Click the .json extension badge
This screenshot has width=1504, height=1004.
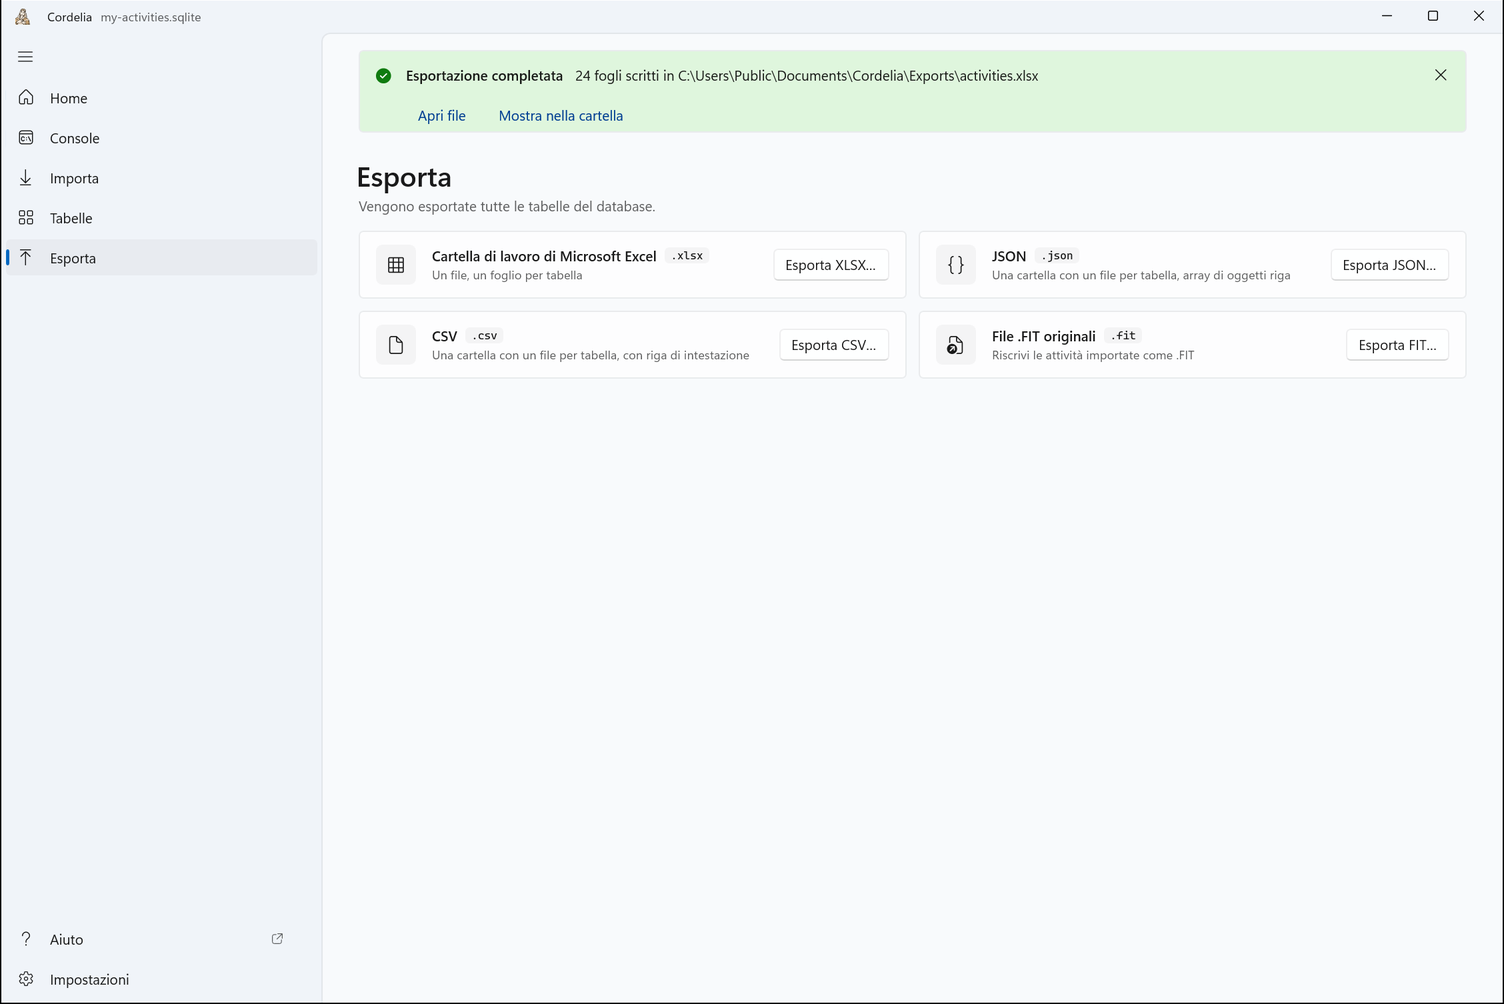(1057, 256)
